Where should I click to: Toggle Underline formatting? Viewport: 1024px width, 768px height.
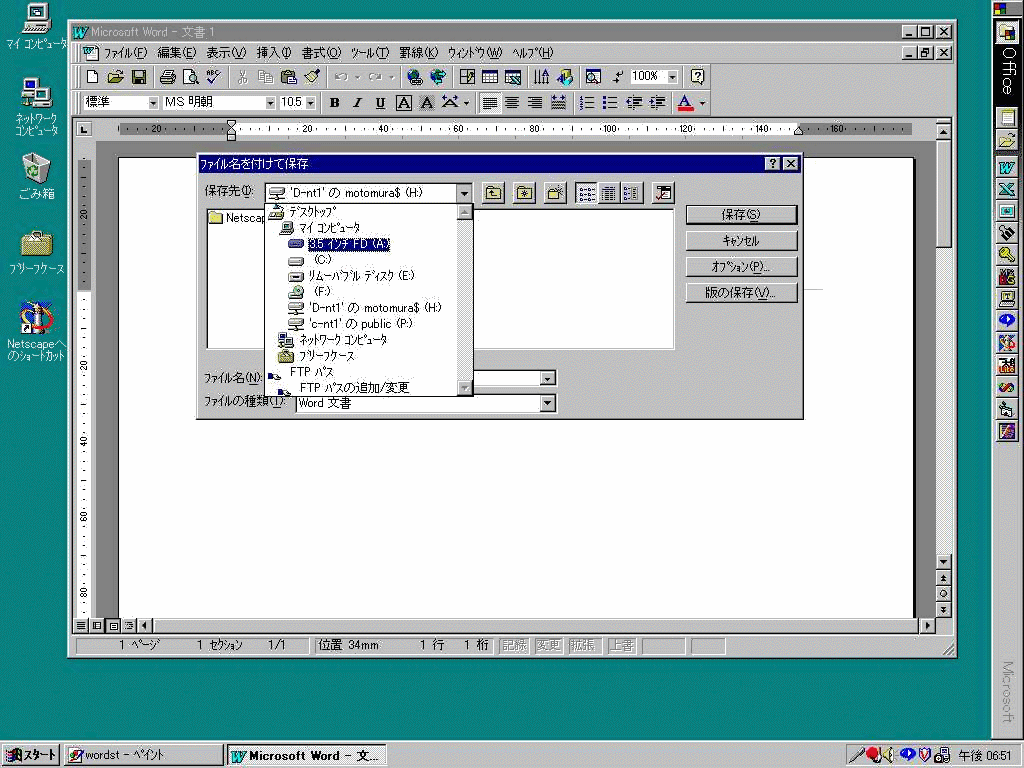380,103
